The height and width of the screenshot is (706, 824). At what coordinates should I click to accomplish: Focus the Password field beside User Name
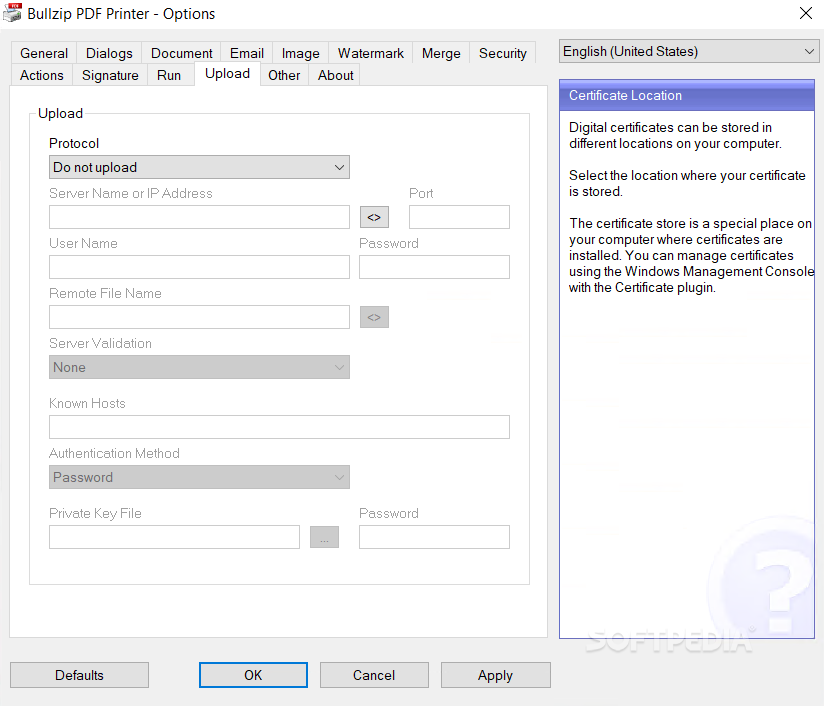[x=434, y=267]
